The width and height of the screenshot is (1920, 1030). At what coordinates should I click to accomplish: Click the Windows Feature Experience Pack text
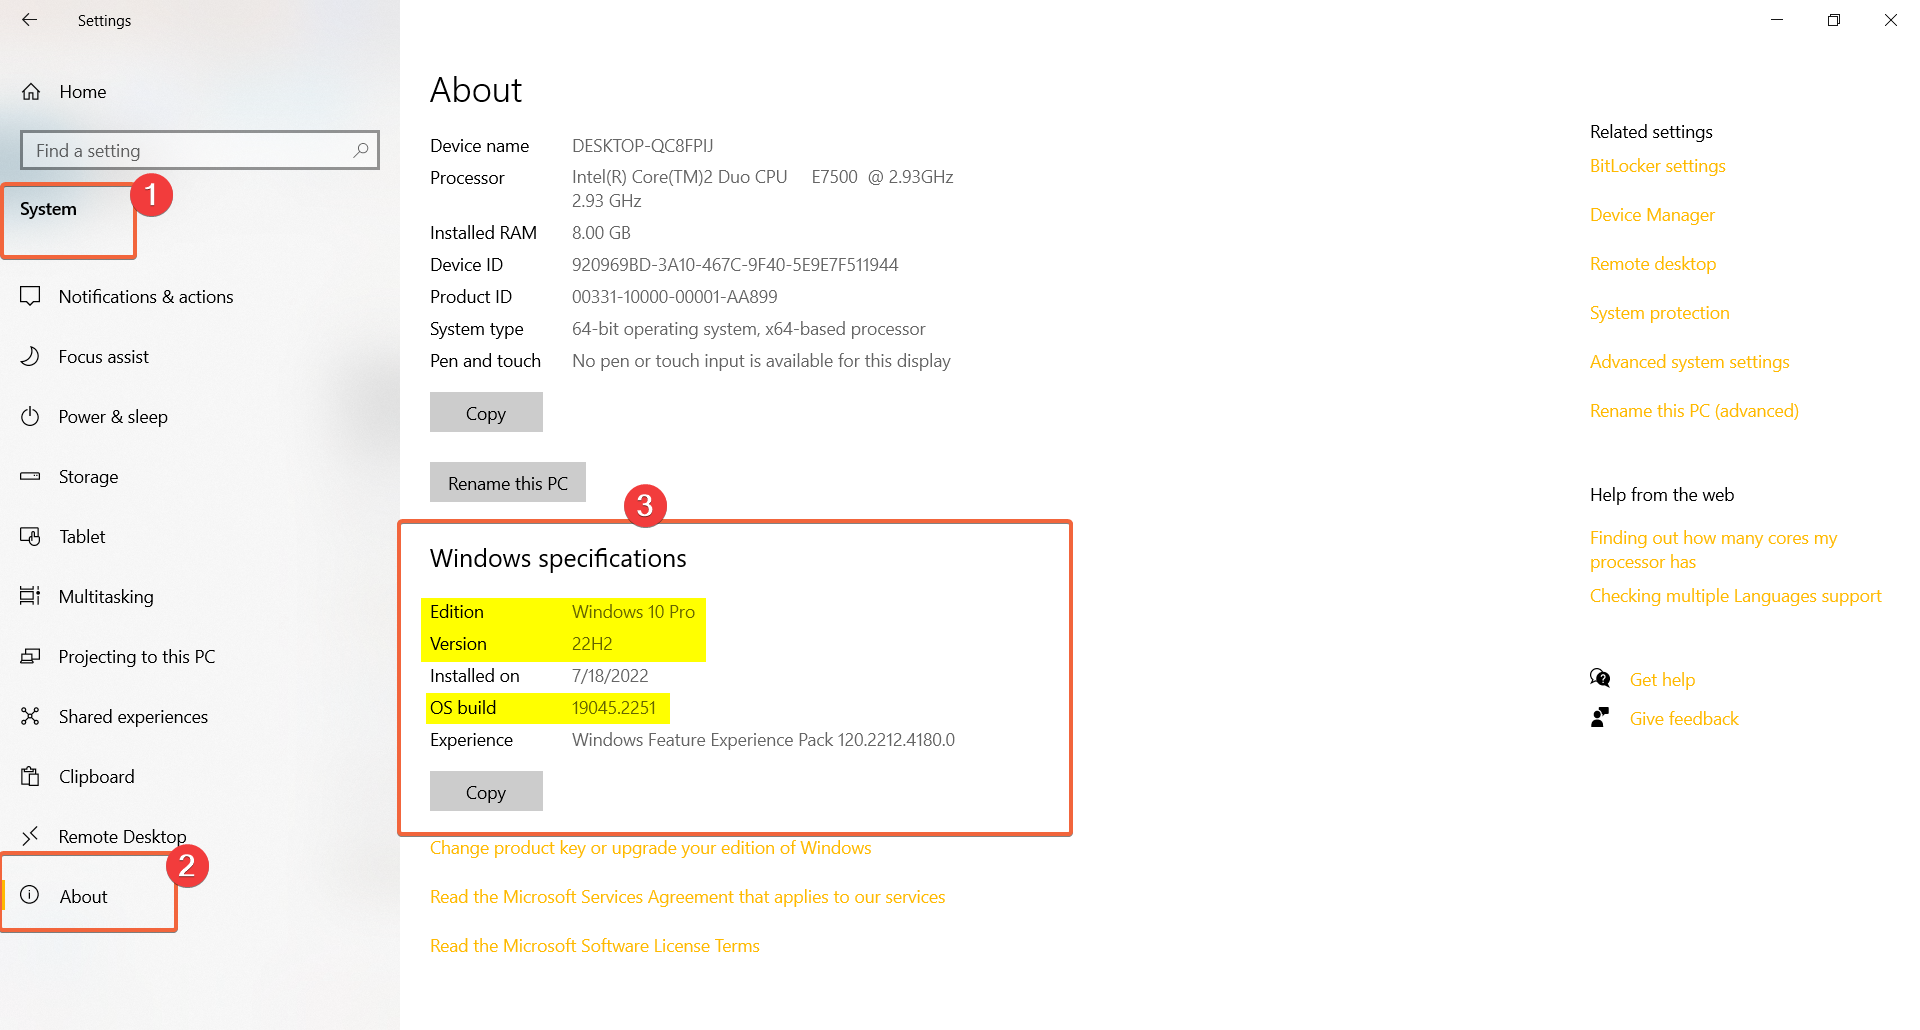tap(763, 740)
